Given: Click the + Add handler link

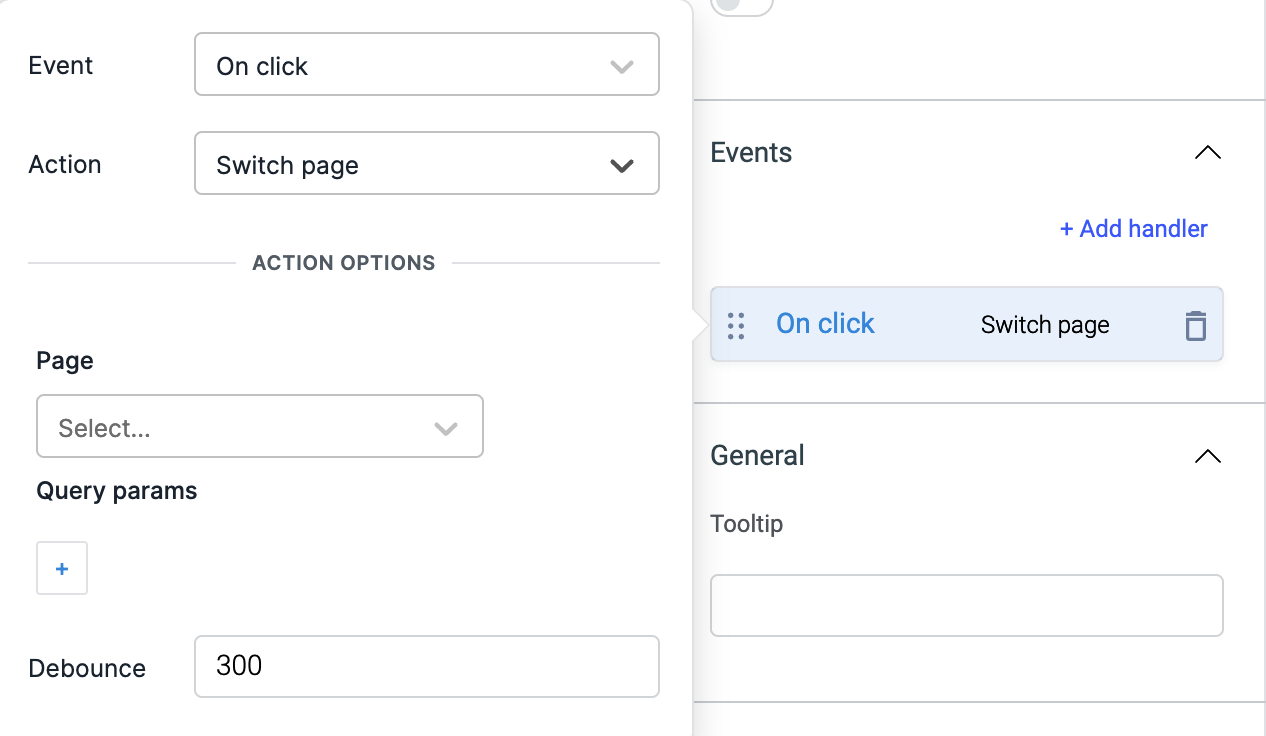Looking at the screenshot, I should [x=1133, y=229].
